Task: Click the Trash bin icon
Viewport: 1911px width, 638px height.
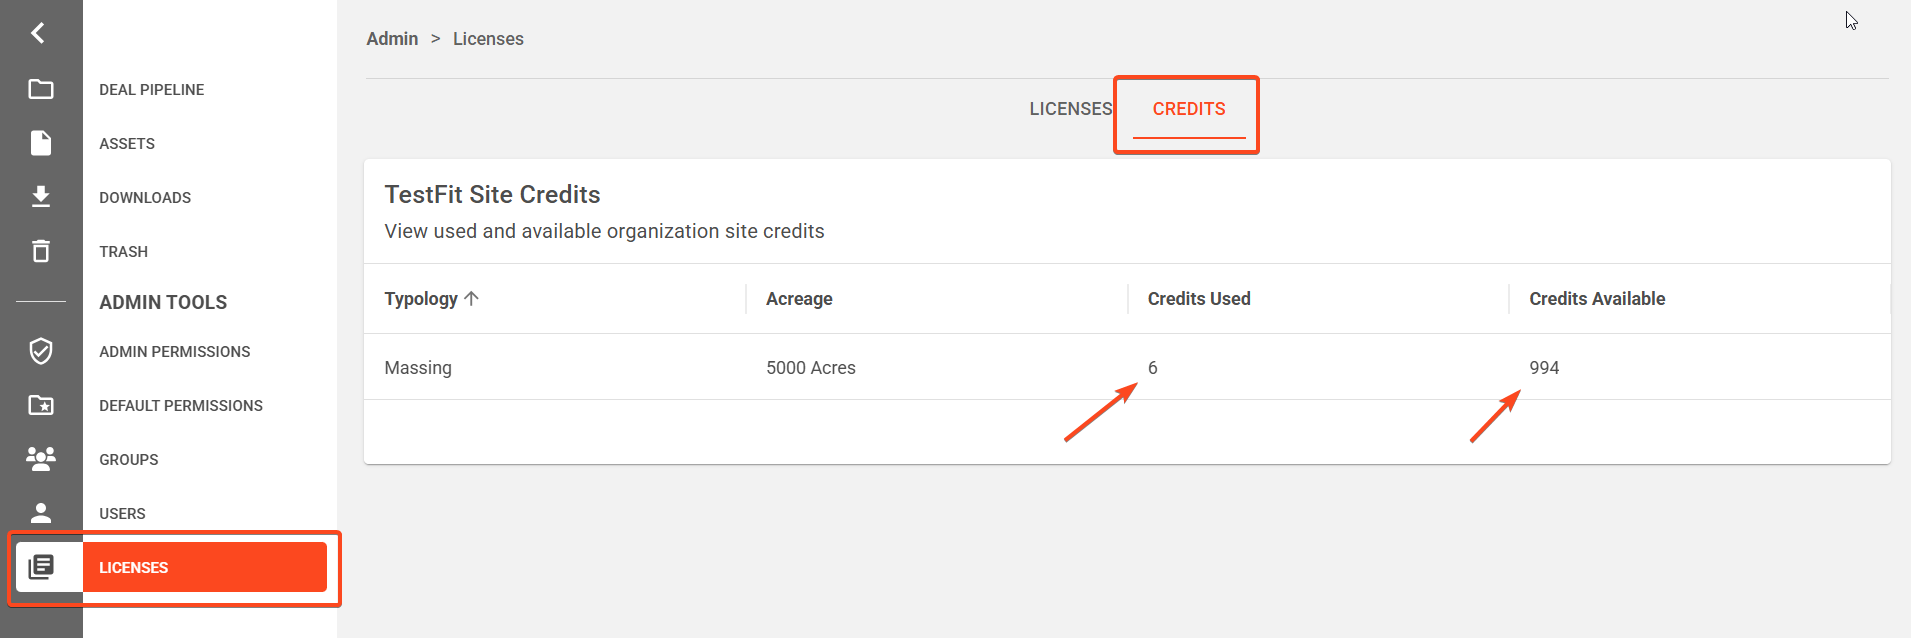Action: click(x=41, y=251)
